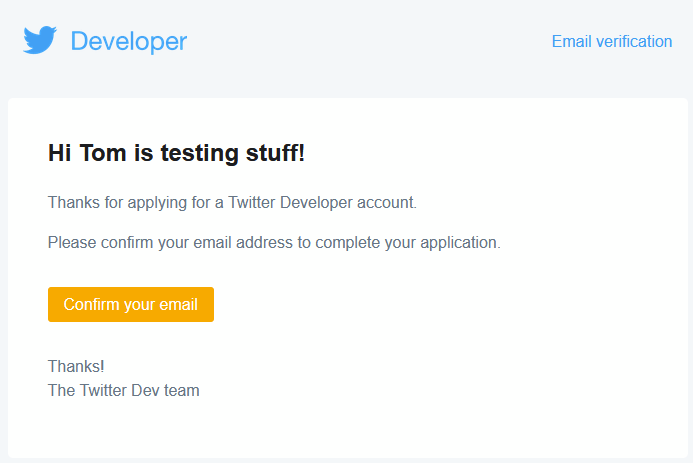
Task: Click the word 'account' ending the first paragraph
Action: tap(387, 202)
